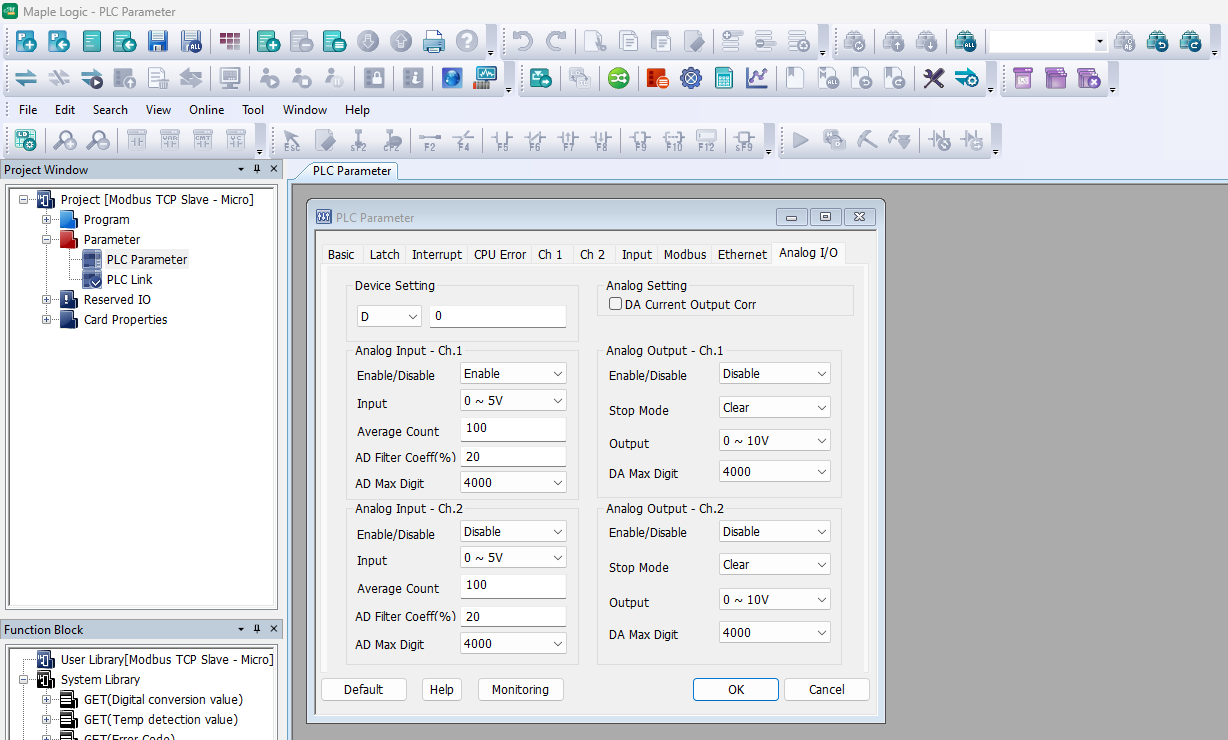Click the New Project icon

click(x=25, y=42)
